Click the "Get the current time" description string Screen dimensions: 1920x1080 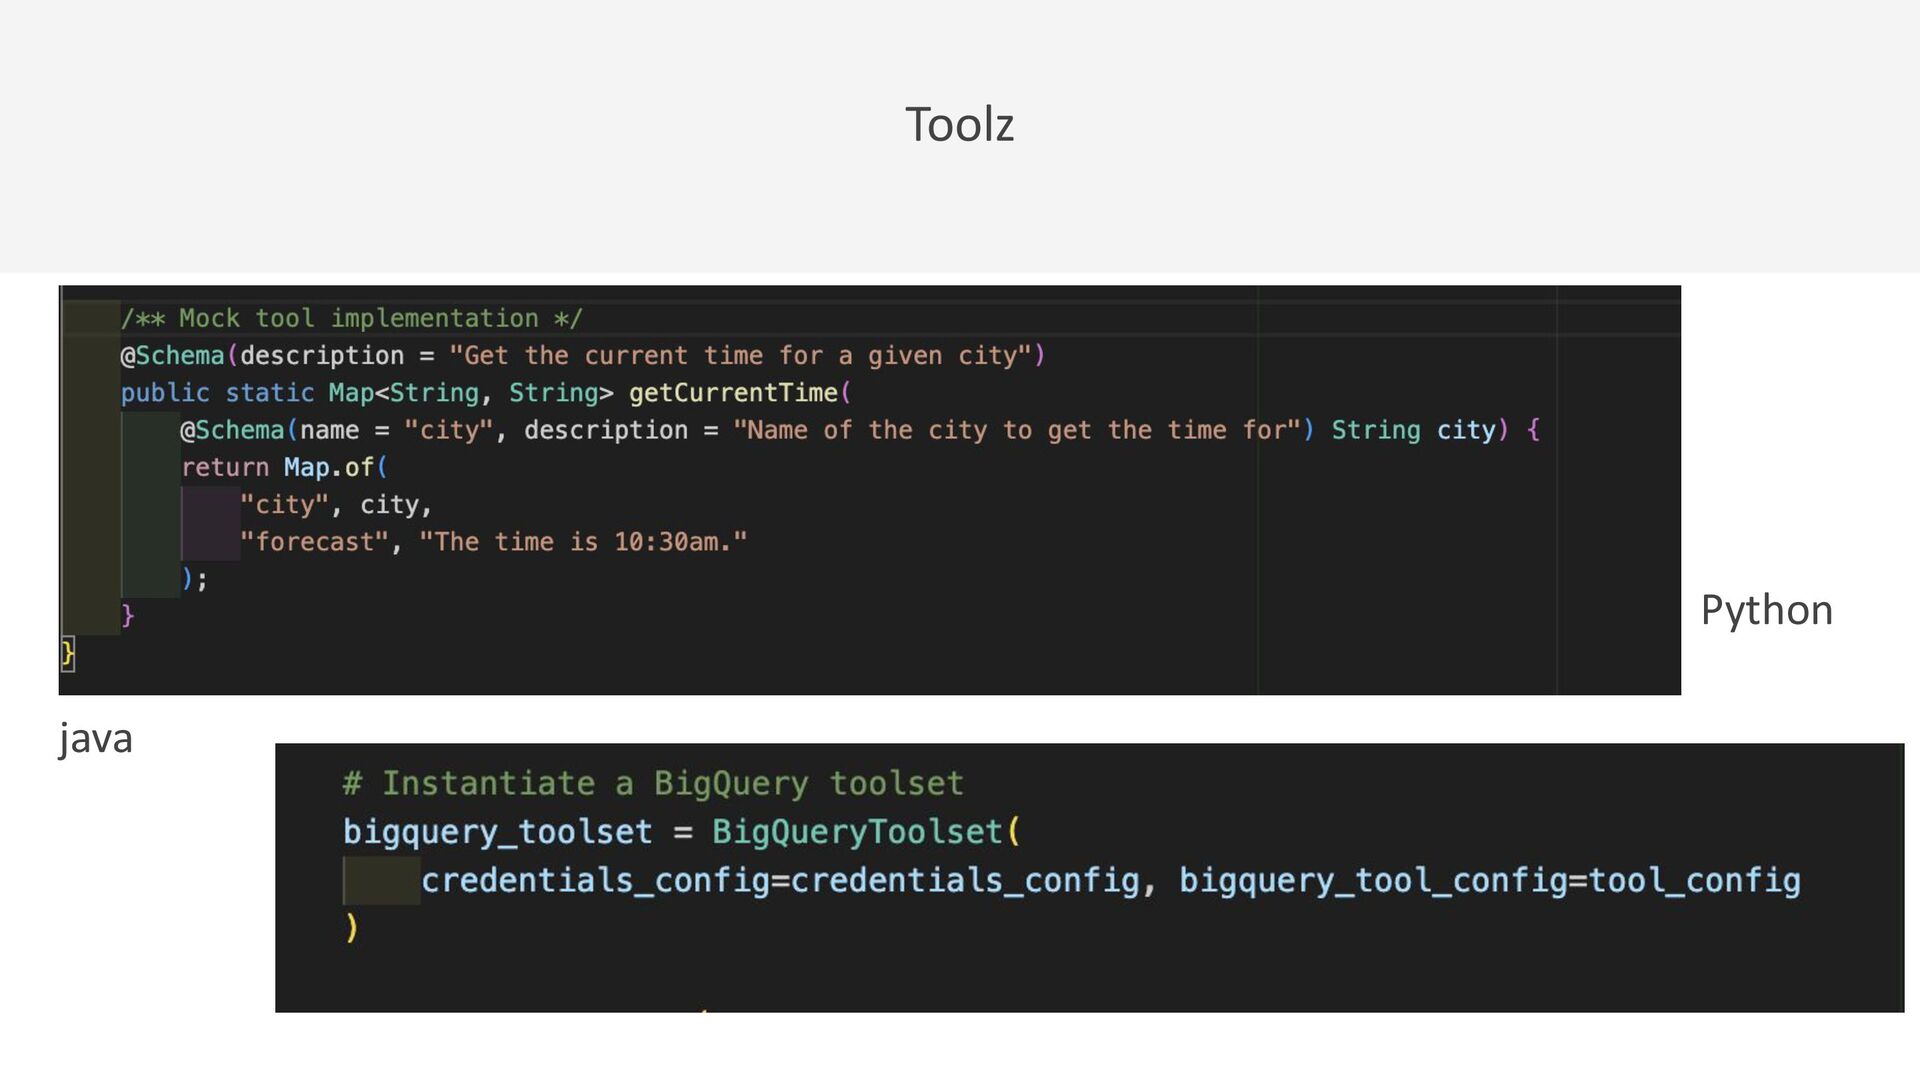(740, 356)
